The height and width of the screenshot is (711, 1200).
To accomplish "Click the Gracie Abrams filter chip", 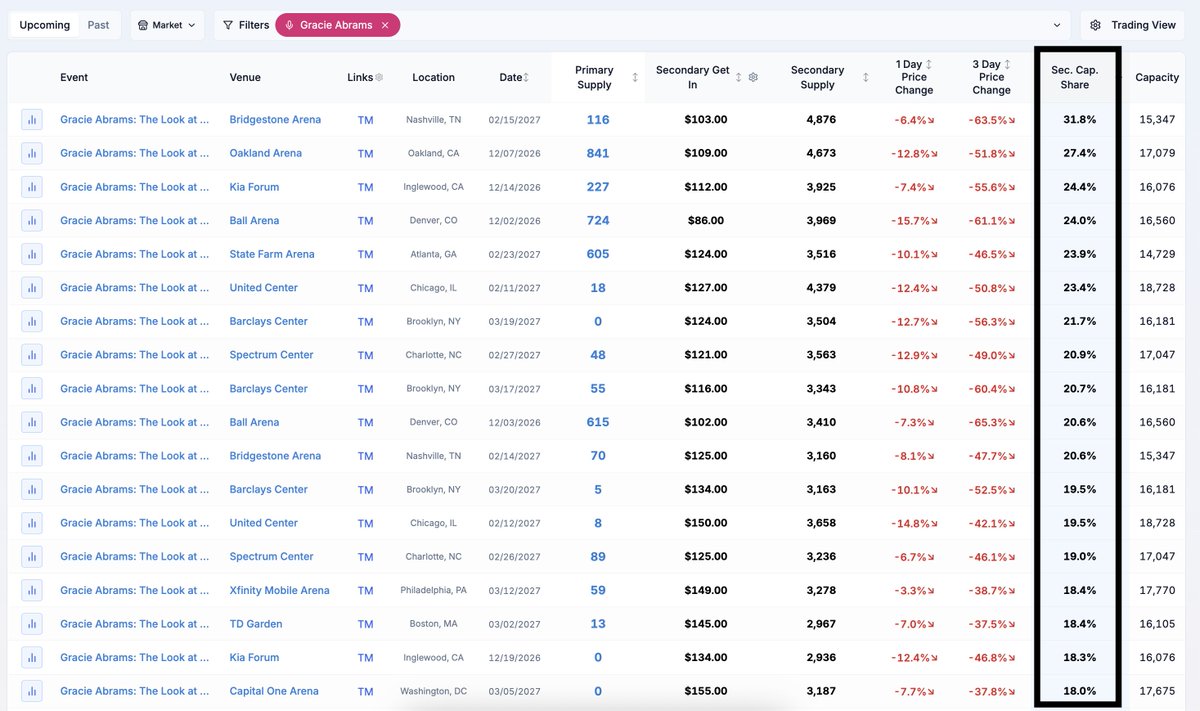I will coord(337,25).
